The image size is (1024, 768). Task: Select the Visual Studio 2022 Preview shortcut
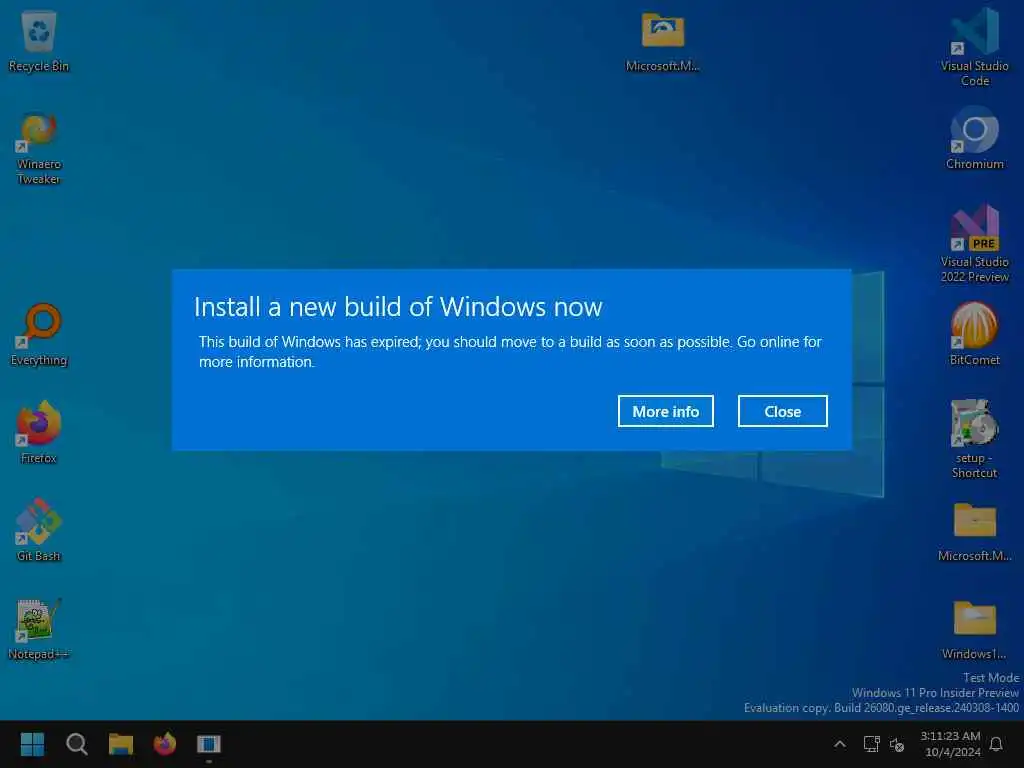tap(974, 244)
